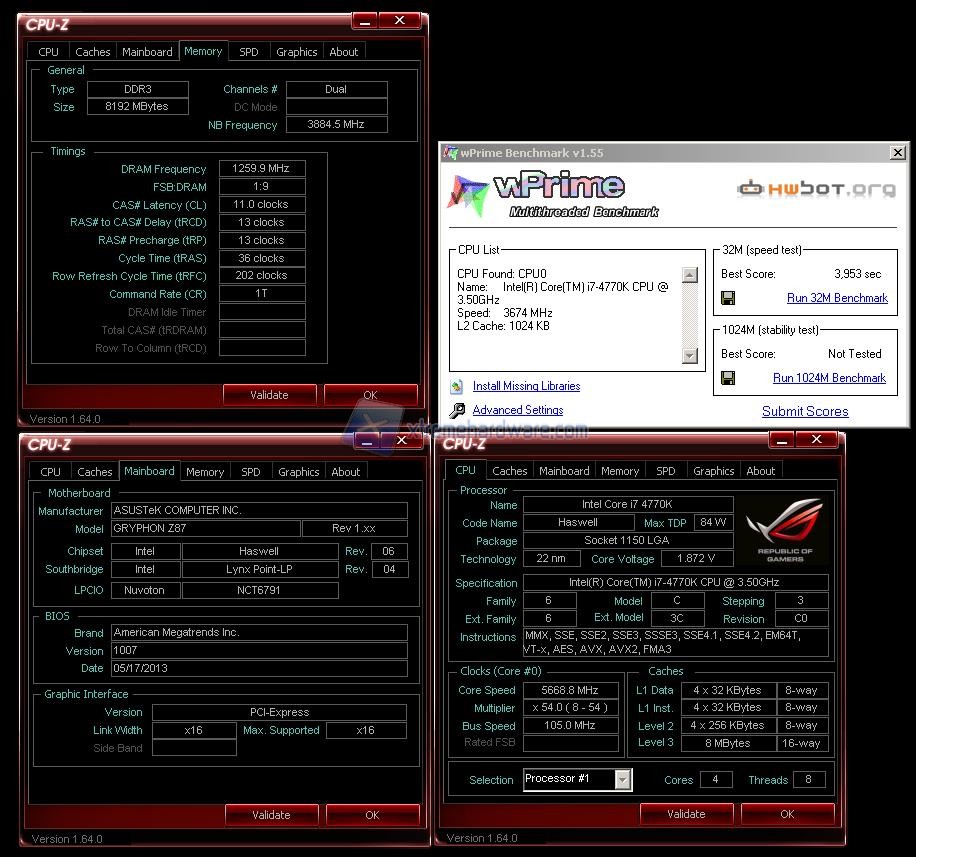The width and height of the screenshot is (960, 857).
Task: Click the DRAM Frequency value field
Action: (262, 169)
